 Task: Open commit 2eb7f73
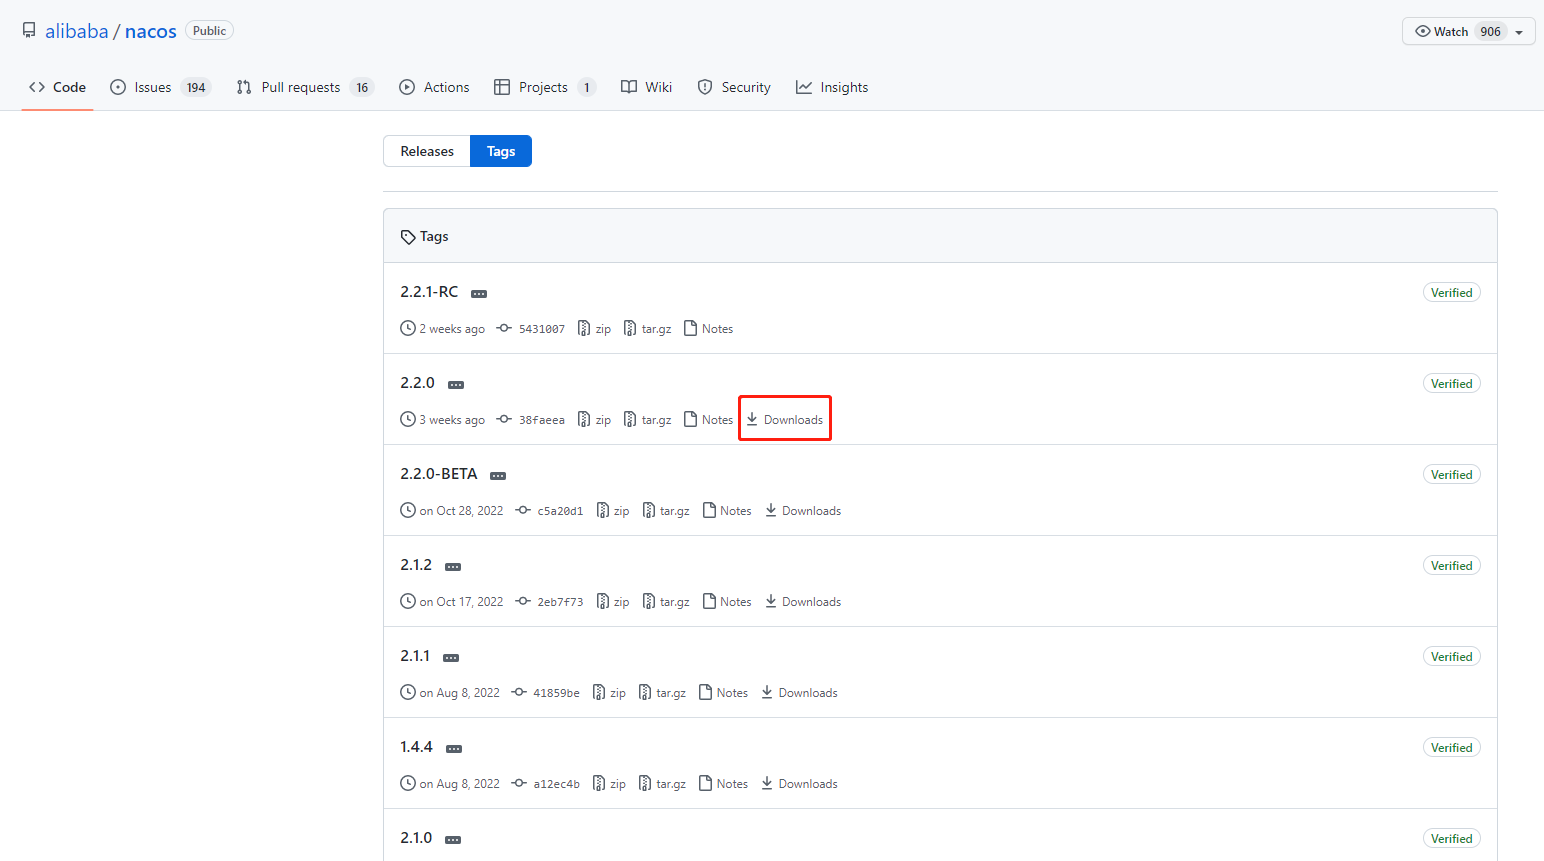(550, 602)
